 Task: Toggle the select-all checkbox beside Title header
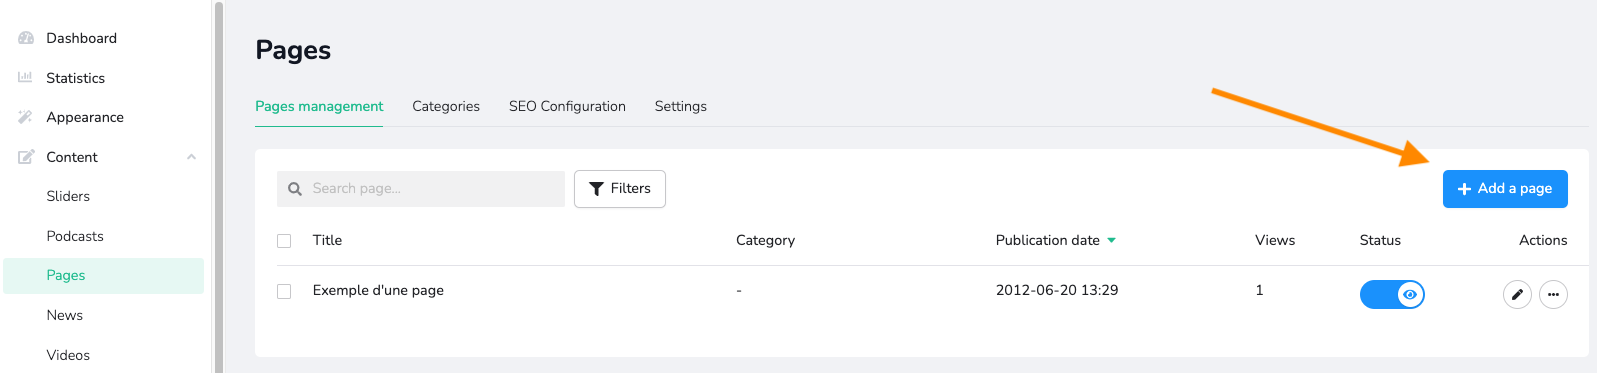284,241
